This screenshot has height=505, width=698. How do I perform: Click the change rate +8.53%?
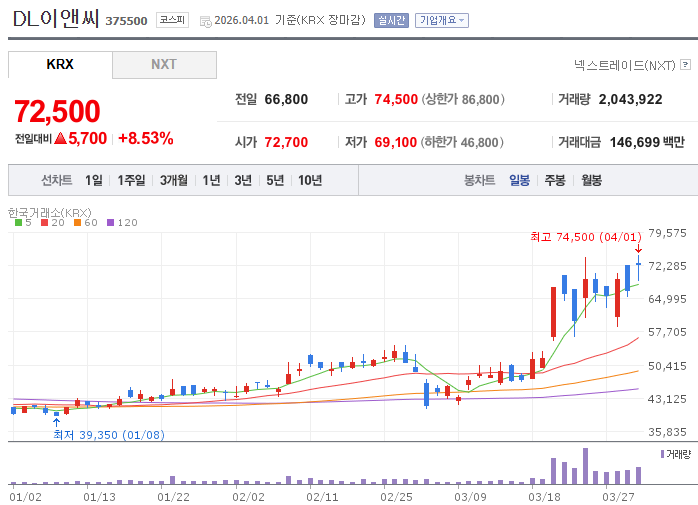point(146,138)
